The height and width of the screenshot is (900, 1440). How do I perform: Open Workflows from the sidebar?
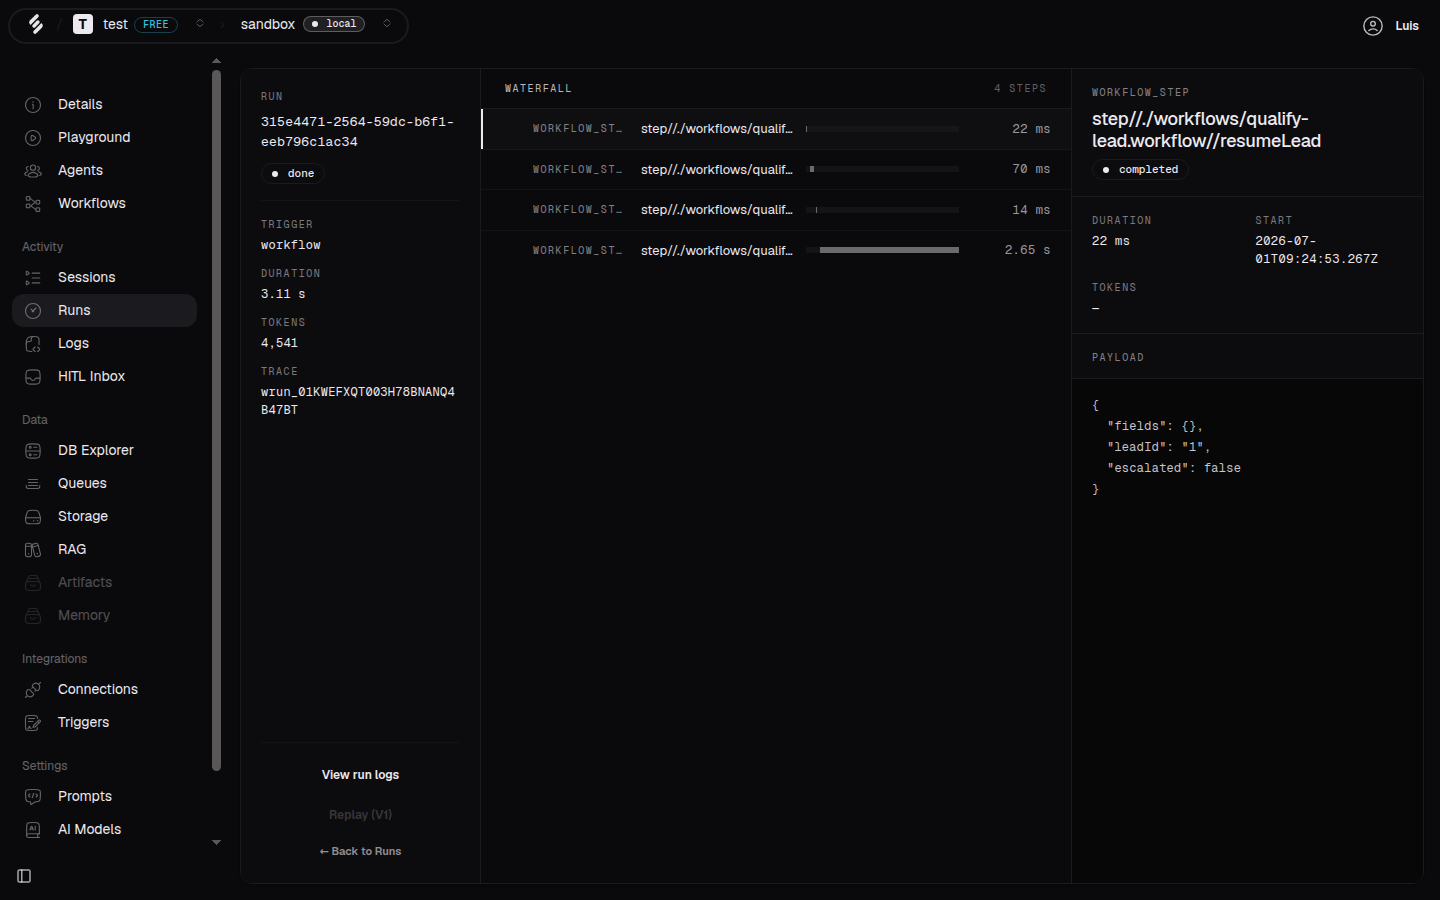pos(104,203)
